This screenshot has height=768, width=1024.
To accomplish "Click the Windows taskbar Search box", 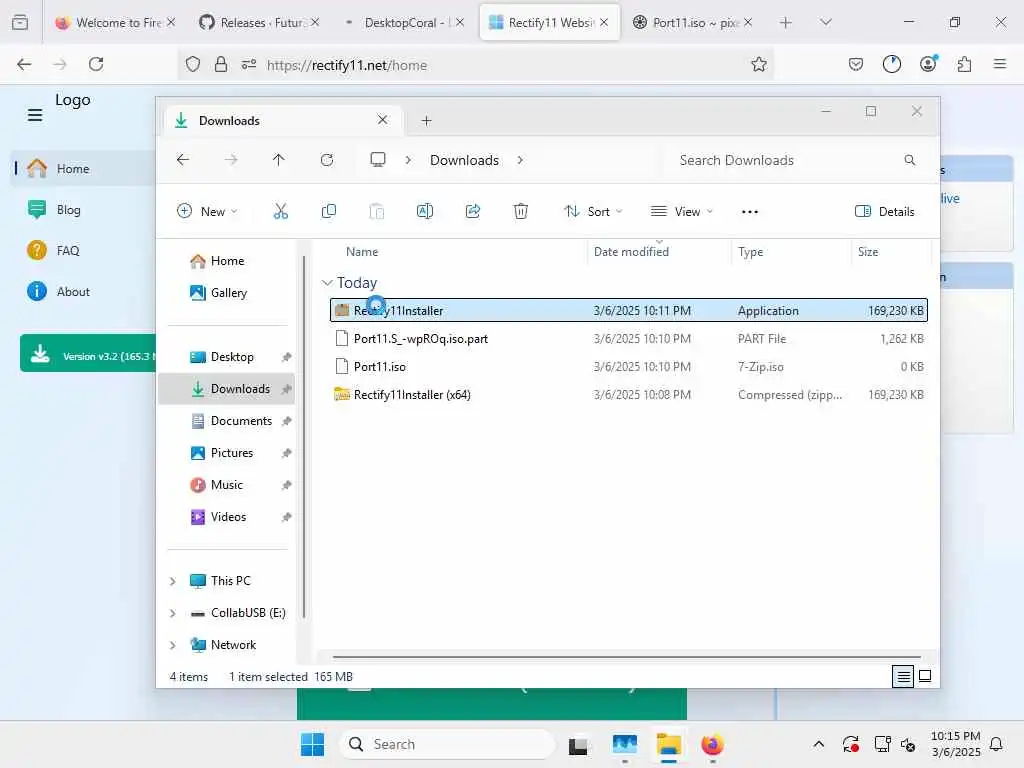I will click(x=447, y=744).
